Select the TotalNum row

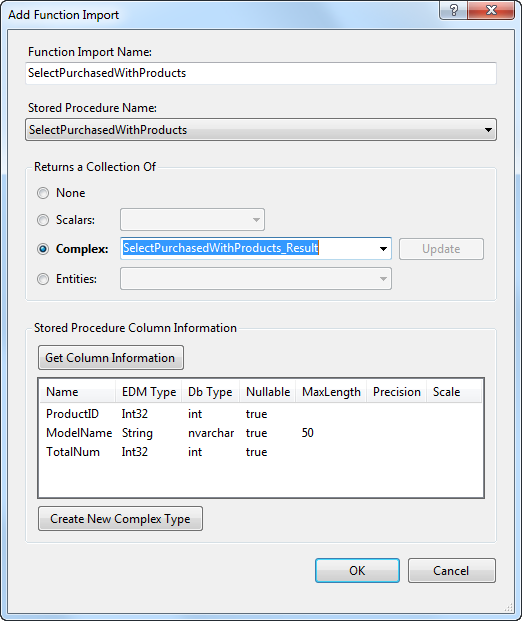(261, 452)
